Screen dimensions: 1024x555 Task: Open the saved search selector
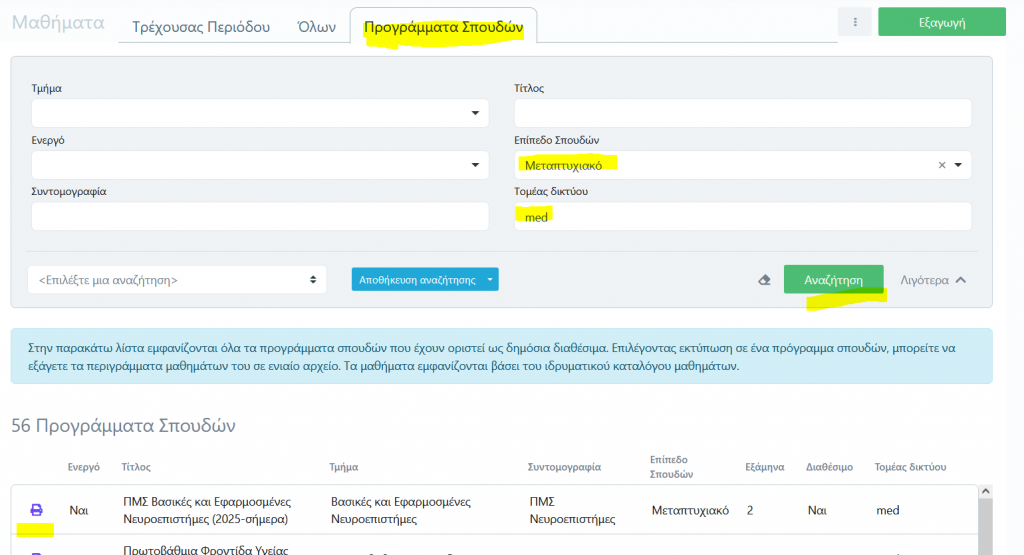[177, 280]
